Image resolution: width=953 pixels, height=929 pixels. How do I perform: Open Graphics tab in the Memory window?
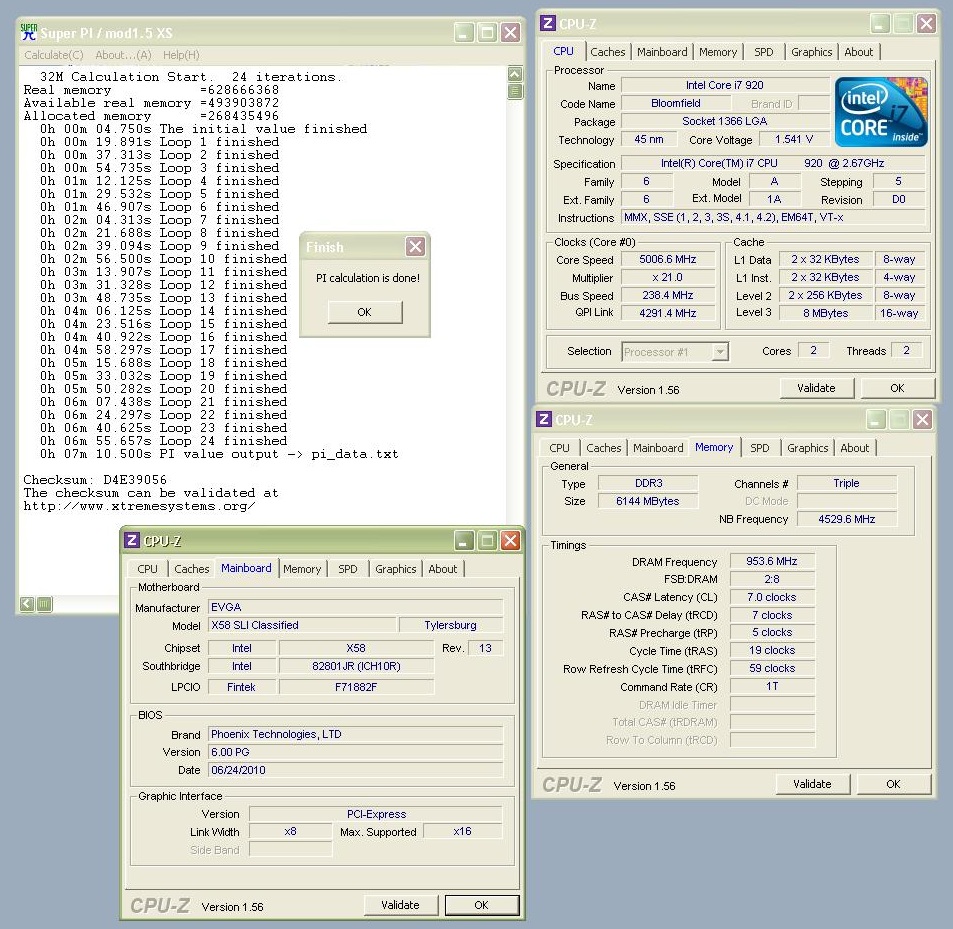[x=807, y=448]
